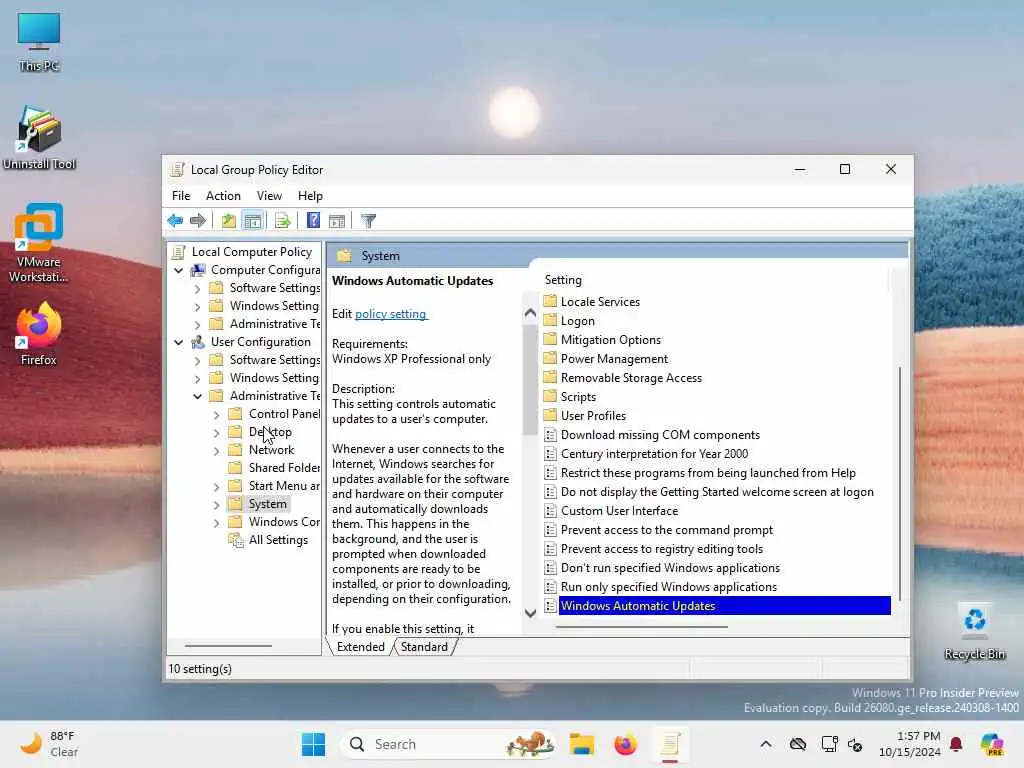Click the Power Management folder icon
Image resolution: width=1024 pixels, height=768 pixels.
(551, 358)
